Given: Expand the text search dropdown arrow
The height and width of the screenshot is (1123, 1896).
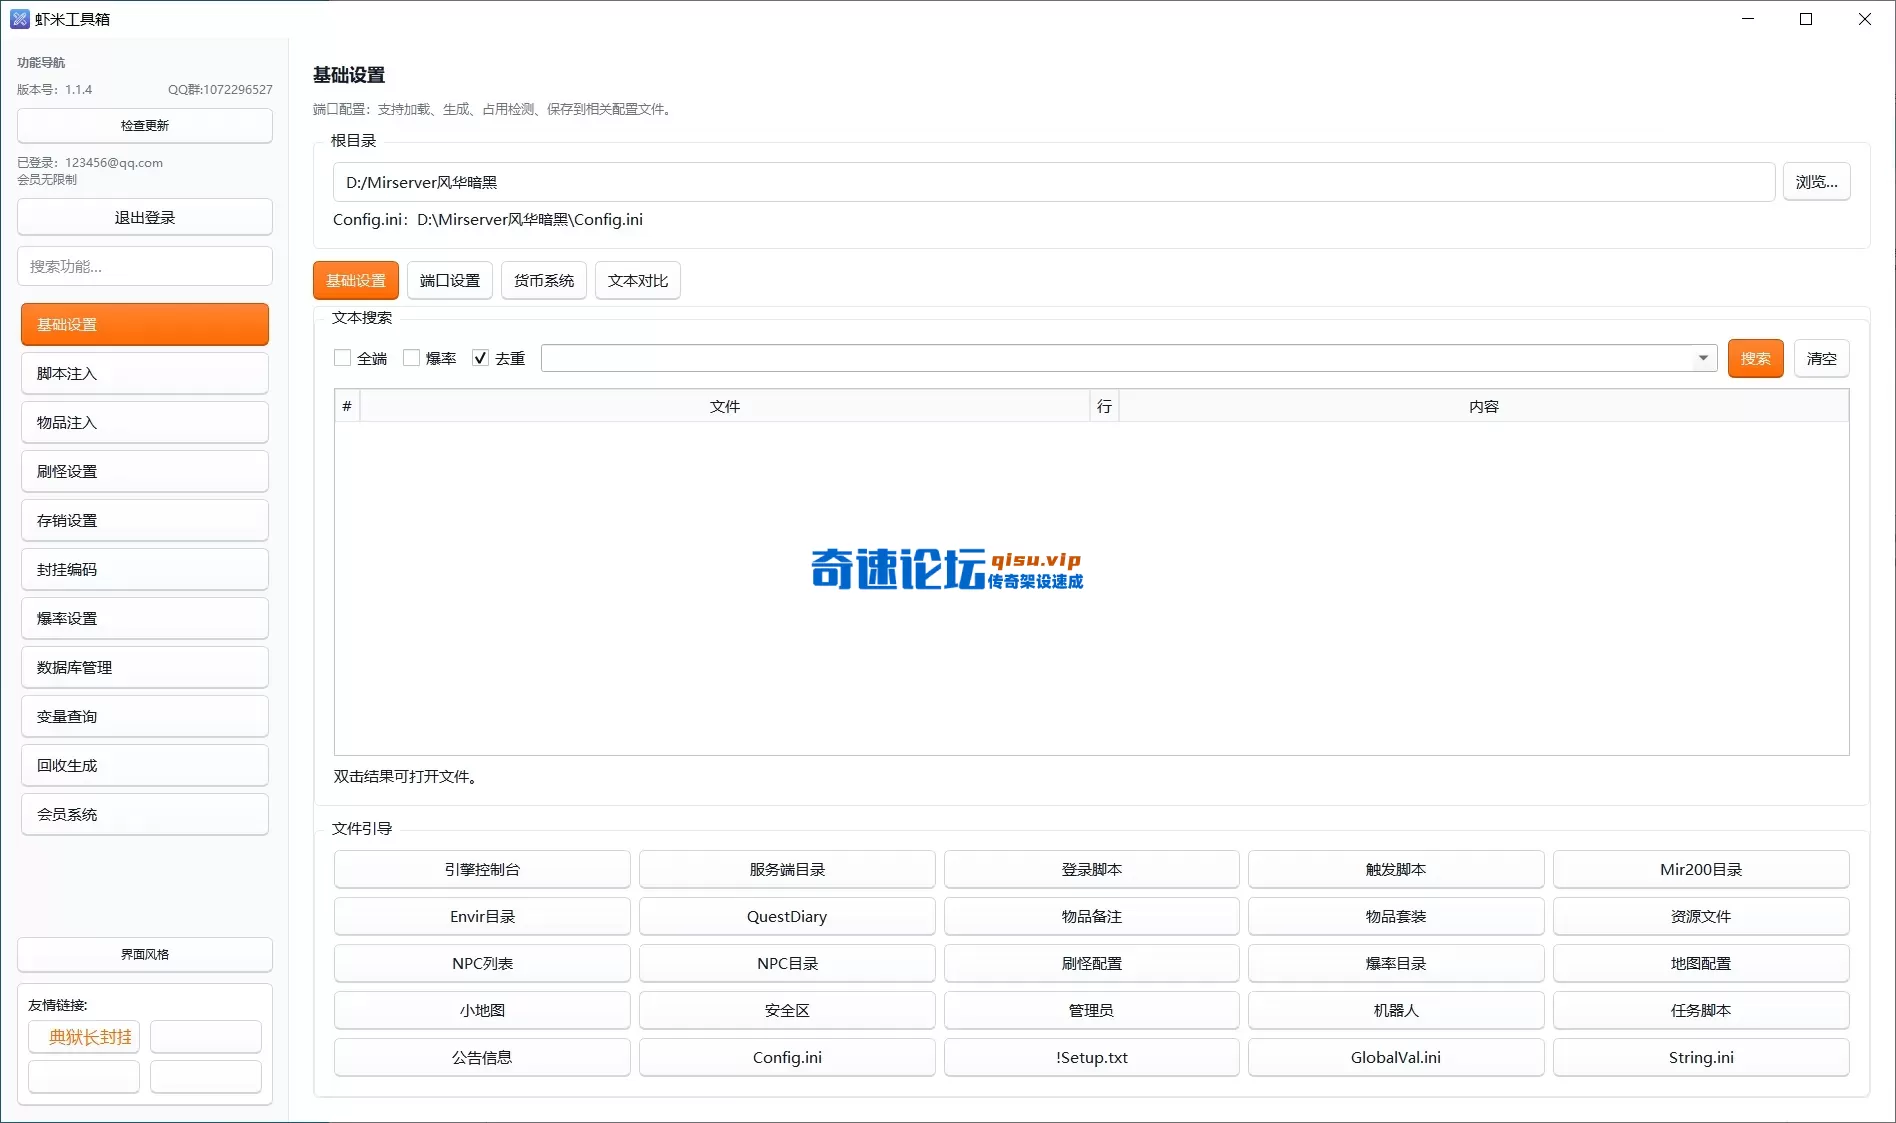Looking at the screenshot, I should 1703,358.
